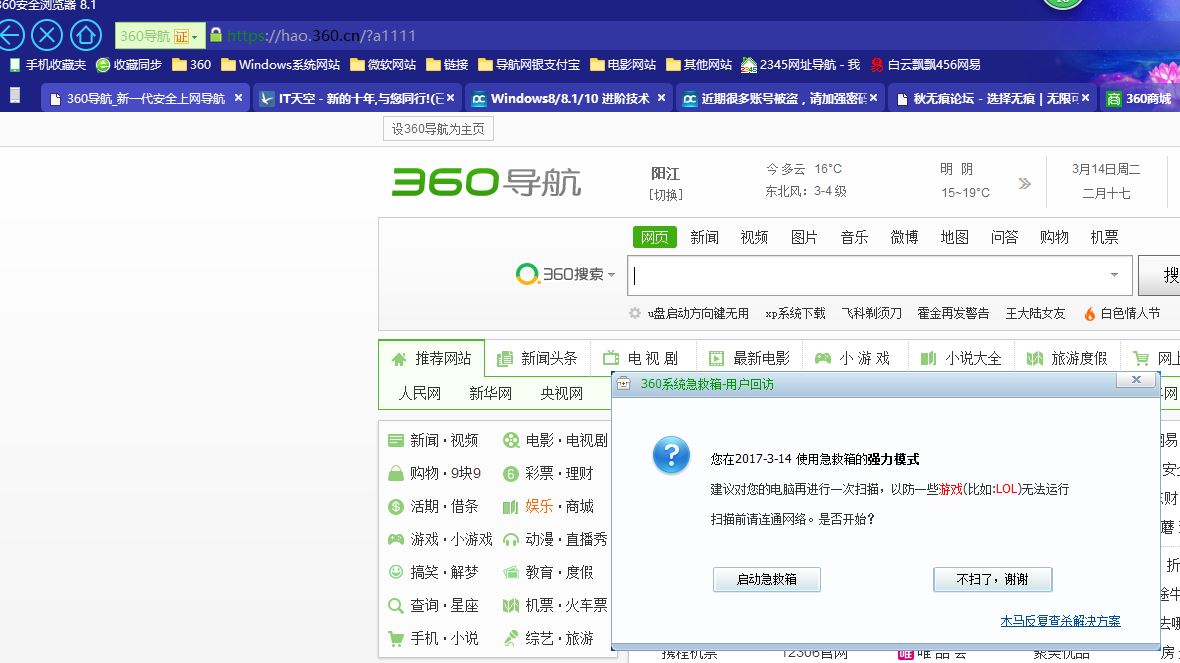Open Windows系统网站 bookmarks folder
The width and height of the screenshot is (1180, 663).
(280, 65)
